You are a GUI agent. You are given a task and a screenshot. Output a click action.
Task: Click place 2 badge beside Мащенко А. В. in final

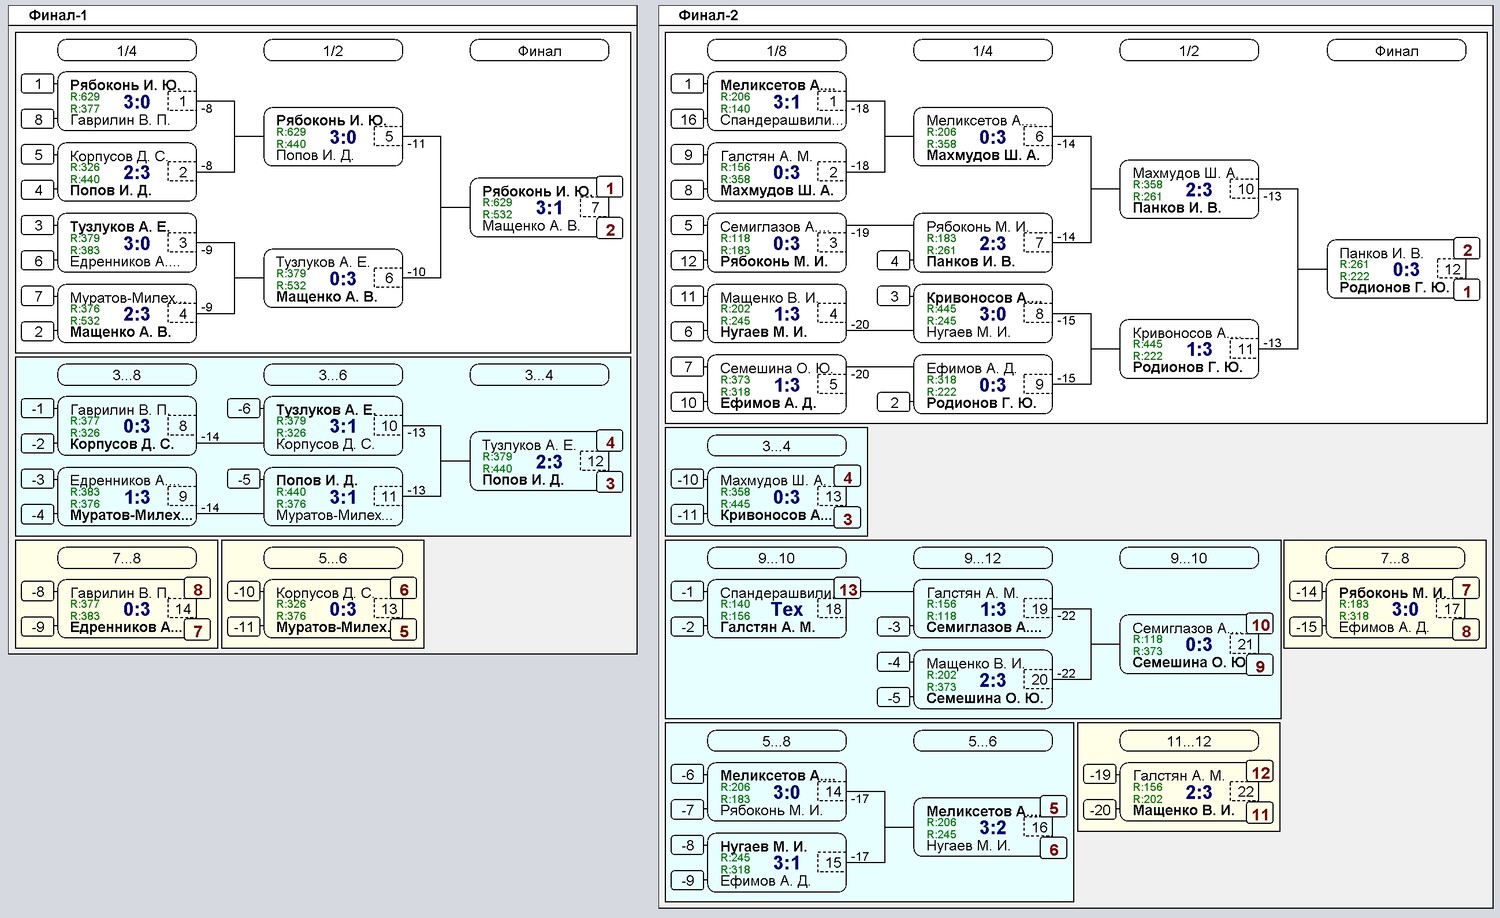pos(610,229)
